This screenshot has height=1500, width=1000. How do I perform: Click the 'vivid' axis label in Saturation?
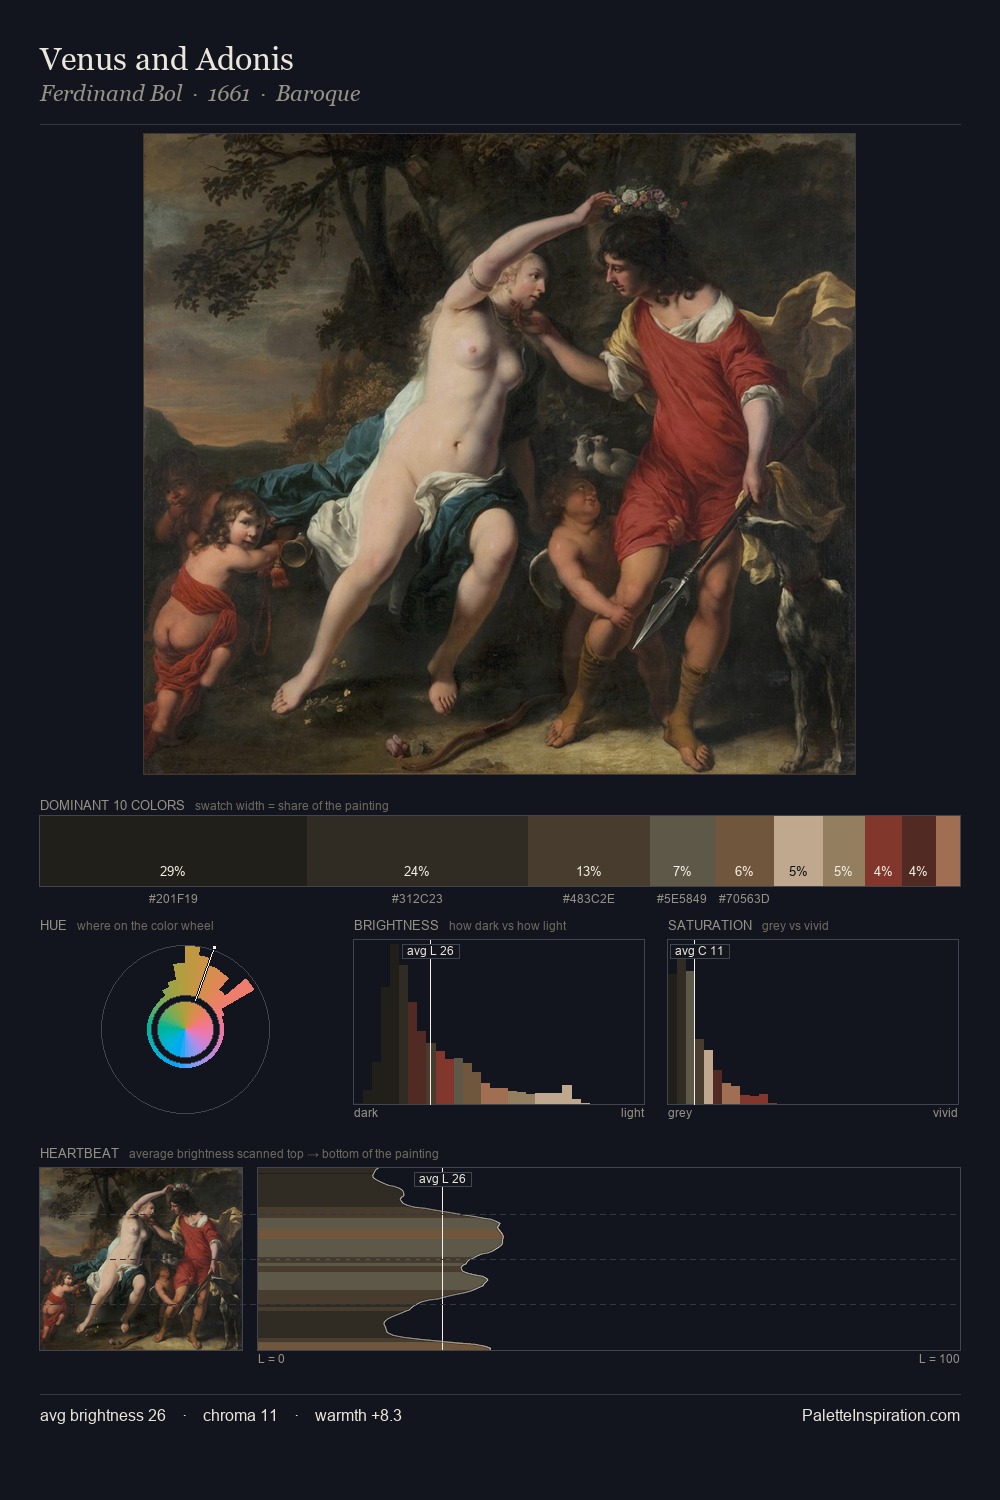[x=945, y=1113]
